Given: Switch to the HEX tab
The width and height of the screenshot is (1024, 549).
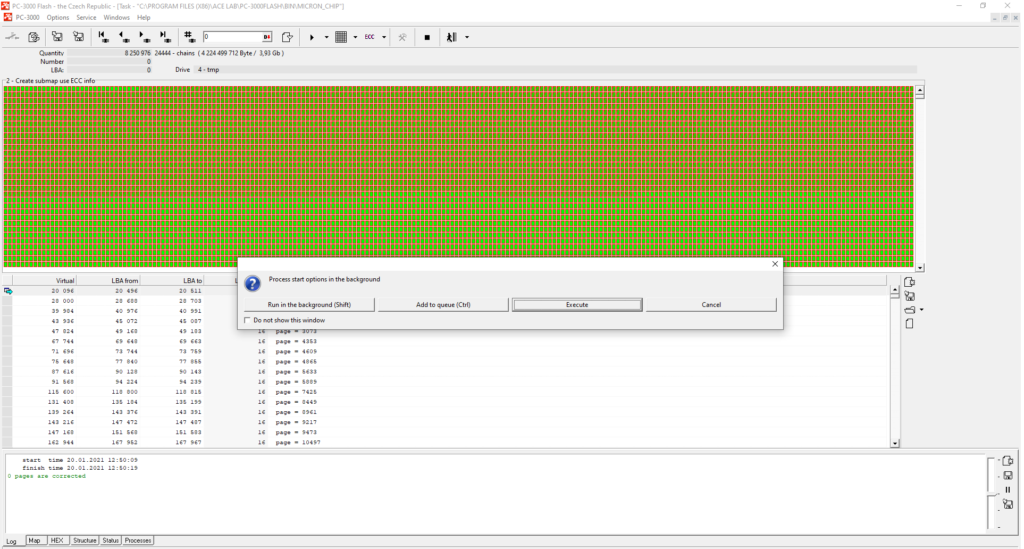Looking at the screenshot, I should click(58, 540).
